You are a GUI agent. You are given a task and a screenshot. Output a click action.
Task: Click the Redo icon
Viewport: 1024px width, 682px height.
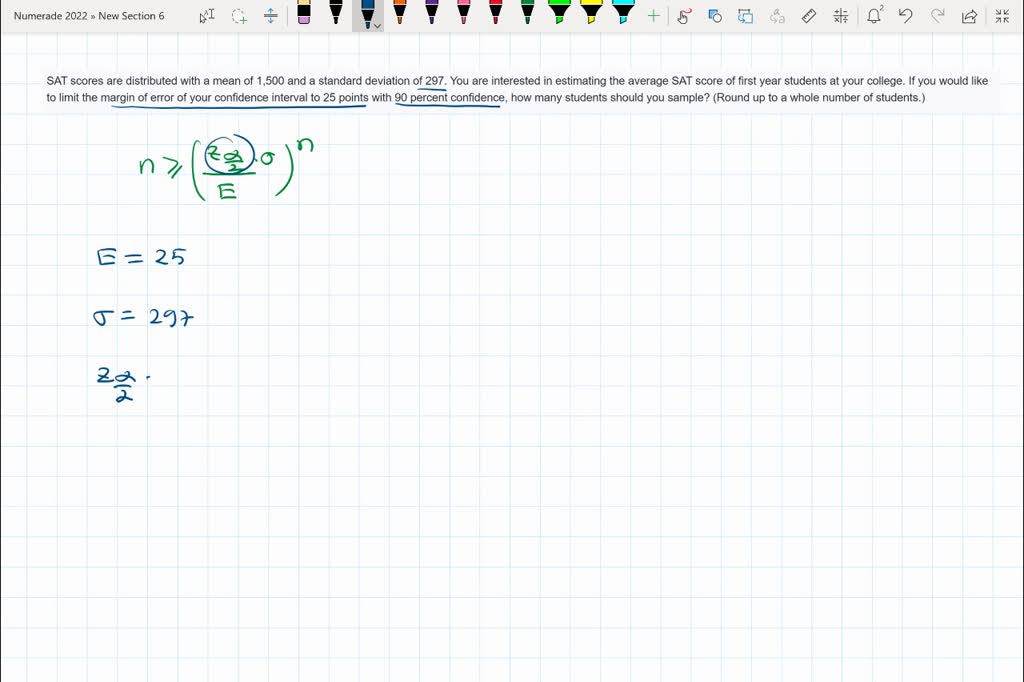coord(936,16)
